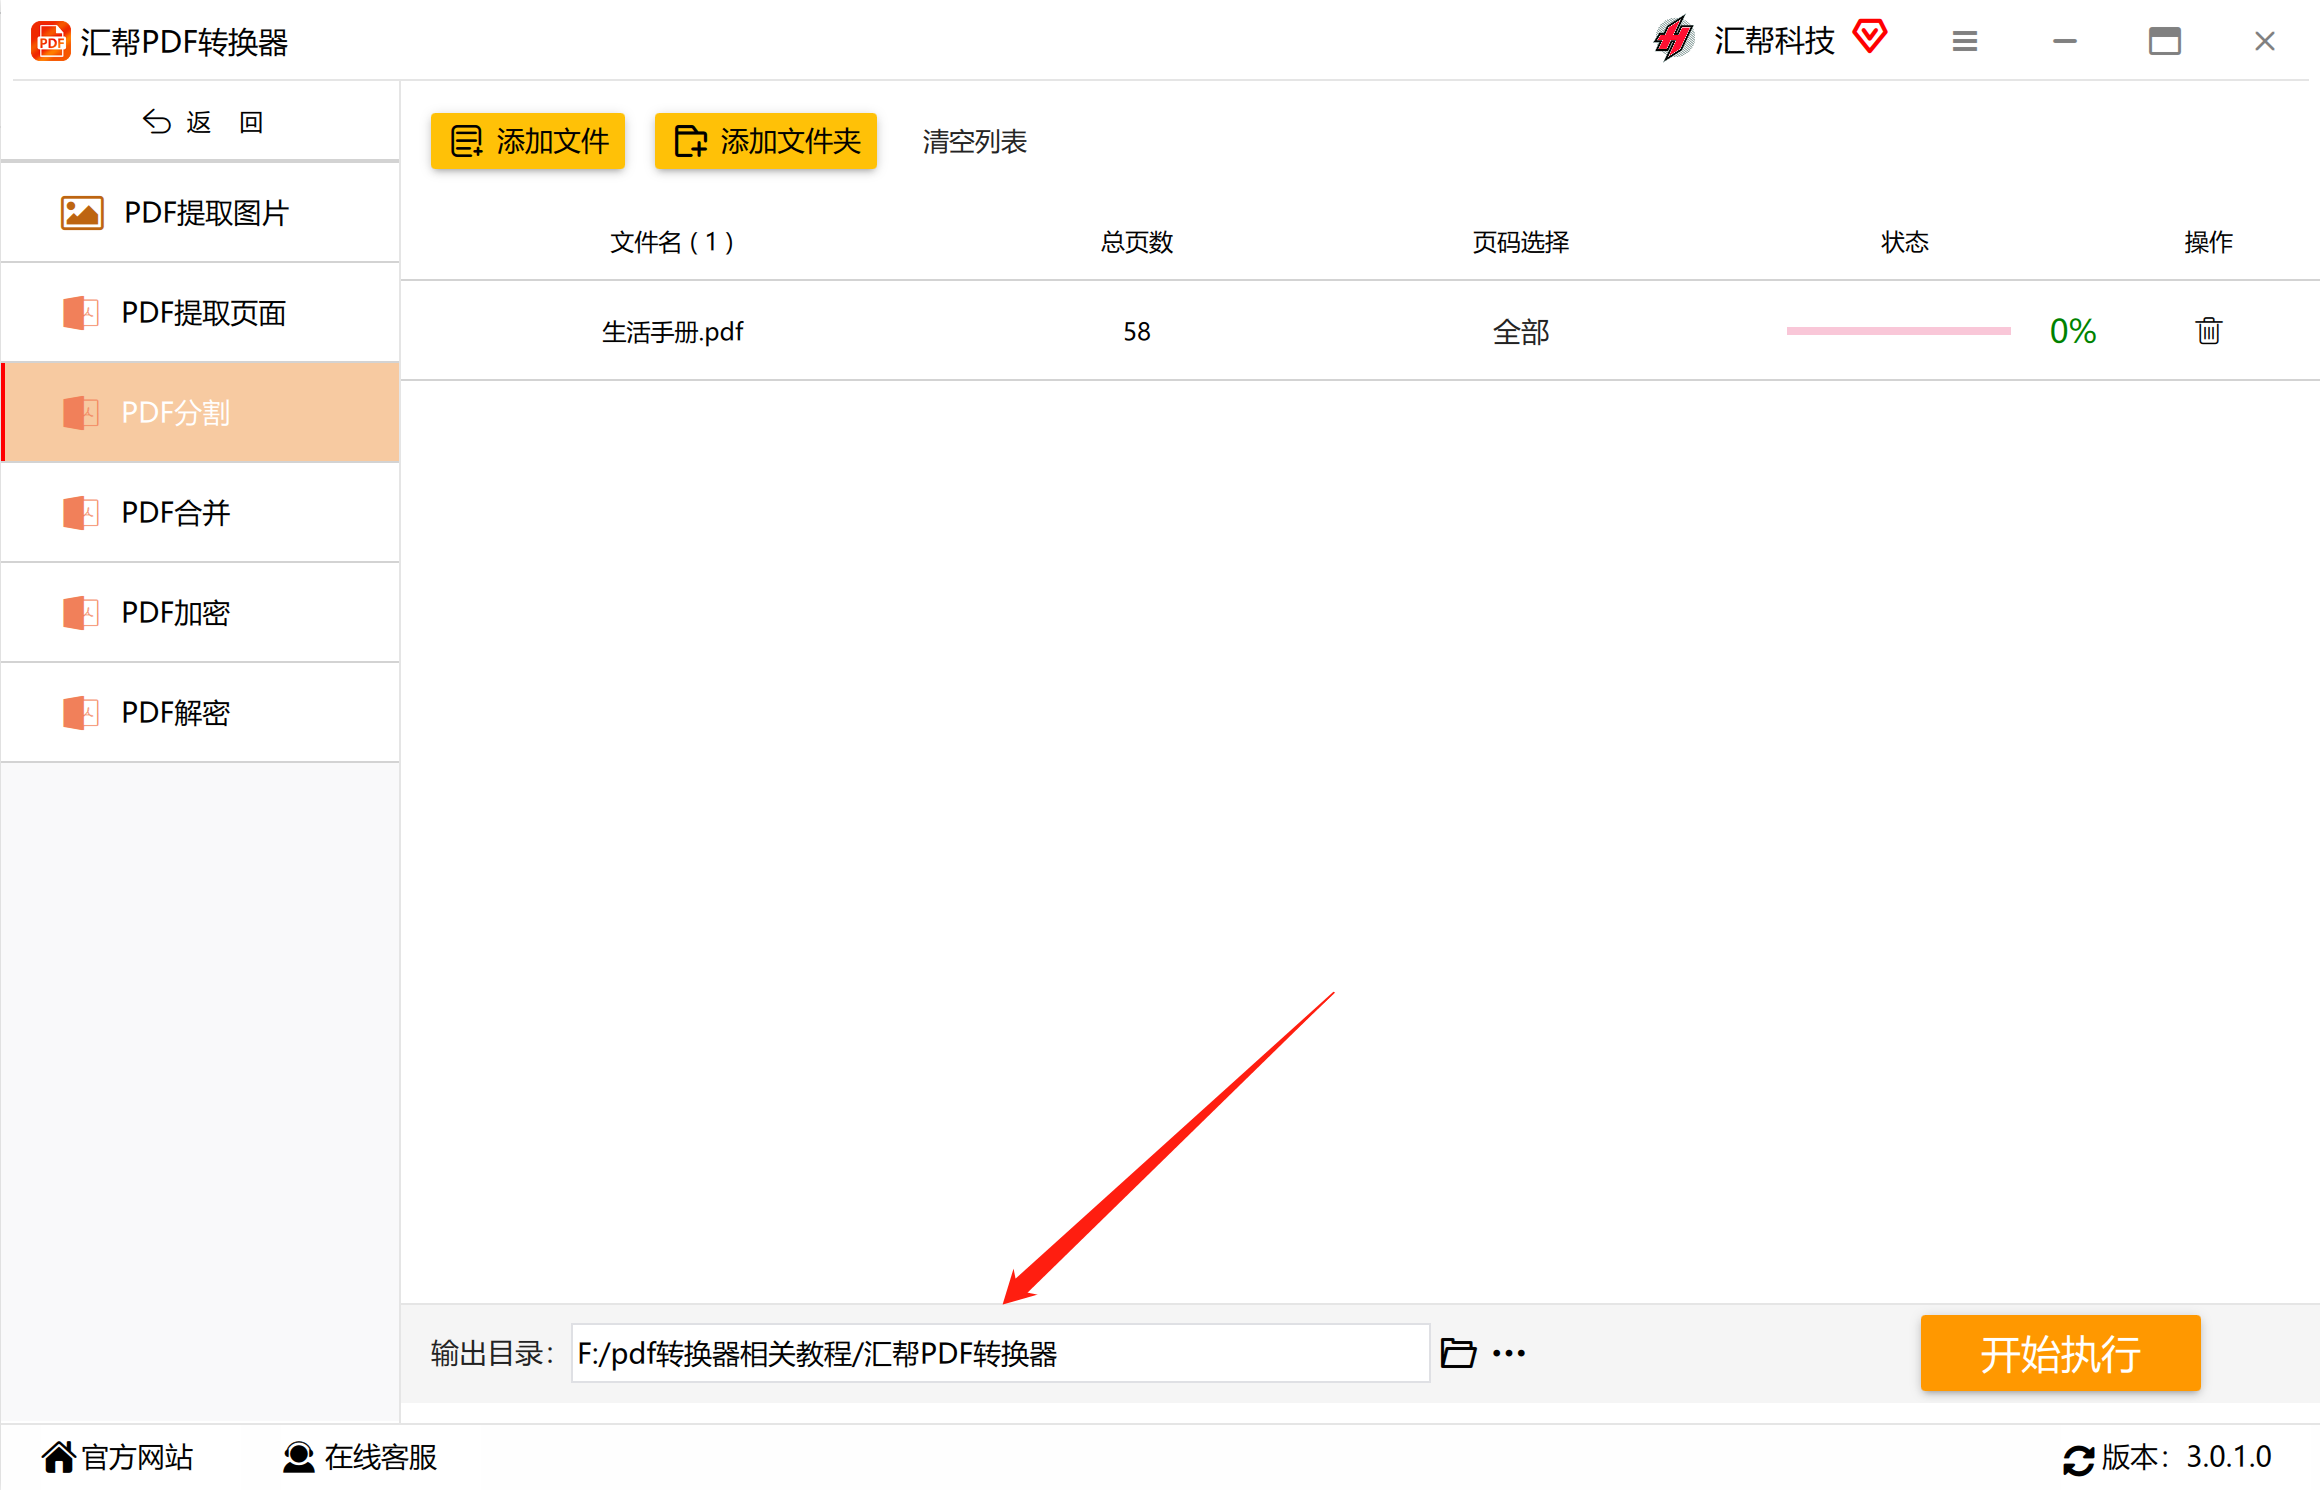Select PDF合并 in sidebar
The image size is (2320, 1490).
click(x=201, y=513)
